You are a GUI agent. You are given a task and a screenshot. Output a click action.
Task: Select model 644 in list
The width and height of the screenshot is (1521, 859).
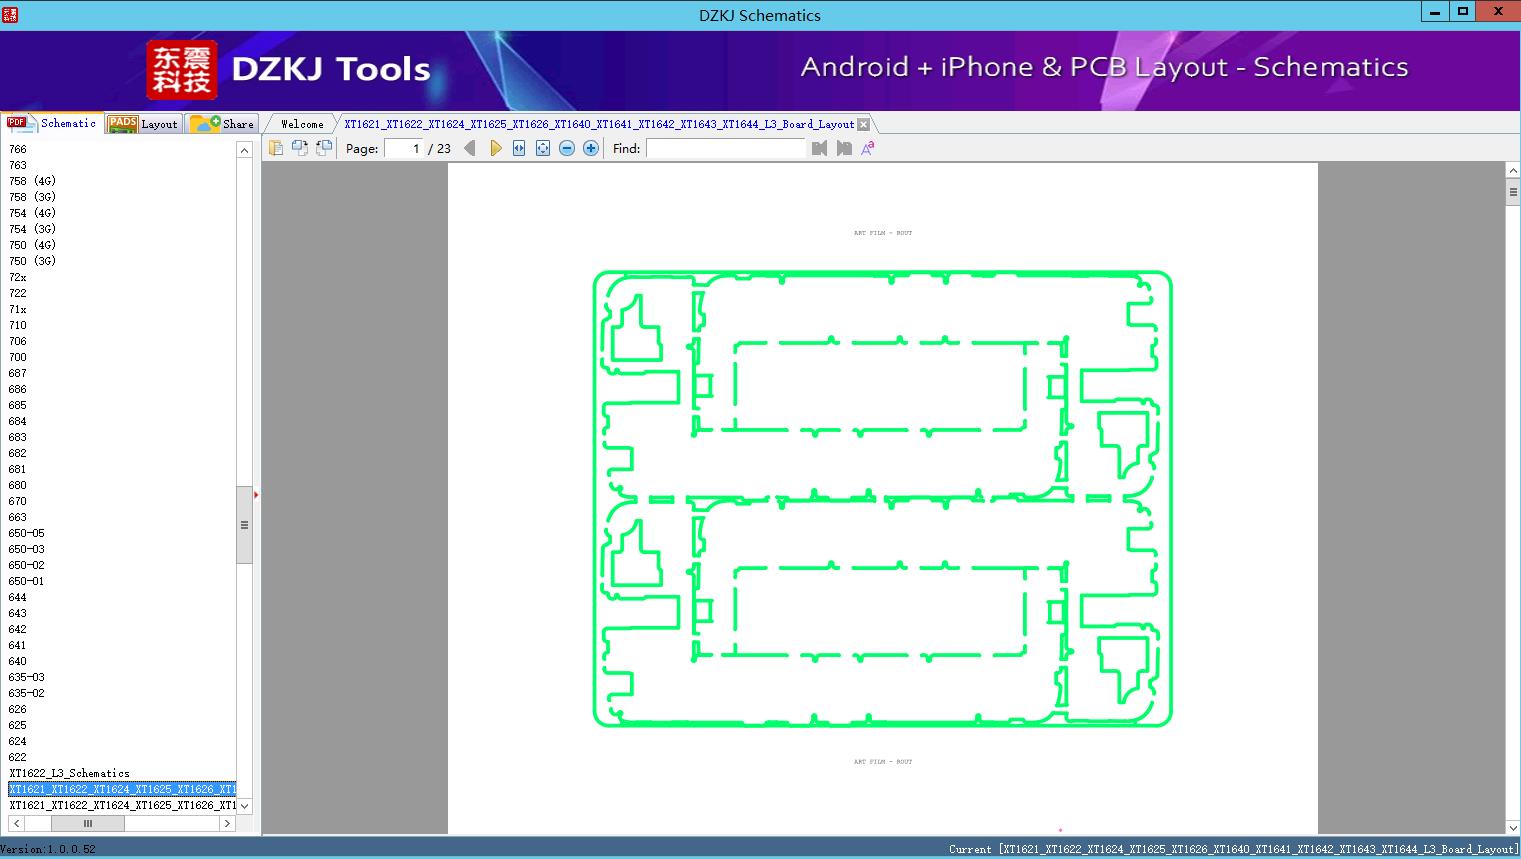point(18,597)
